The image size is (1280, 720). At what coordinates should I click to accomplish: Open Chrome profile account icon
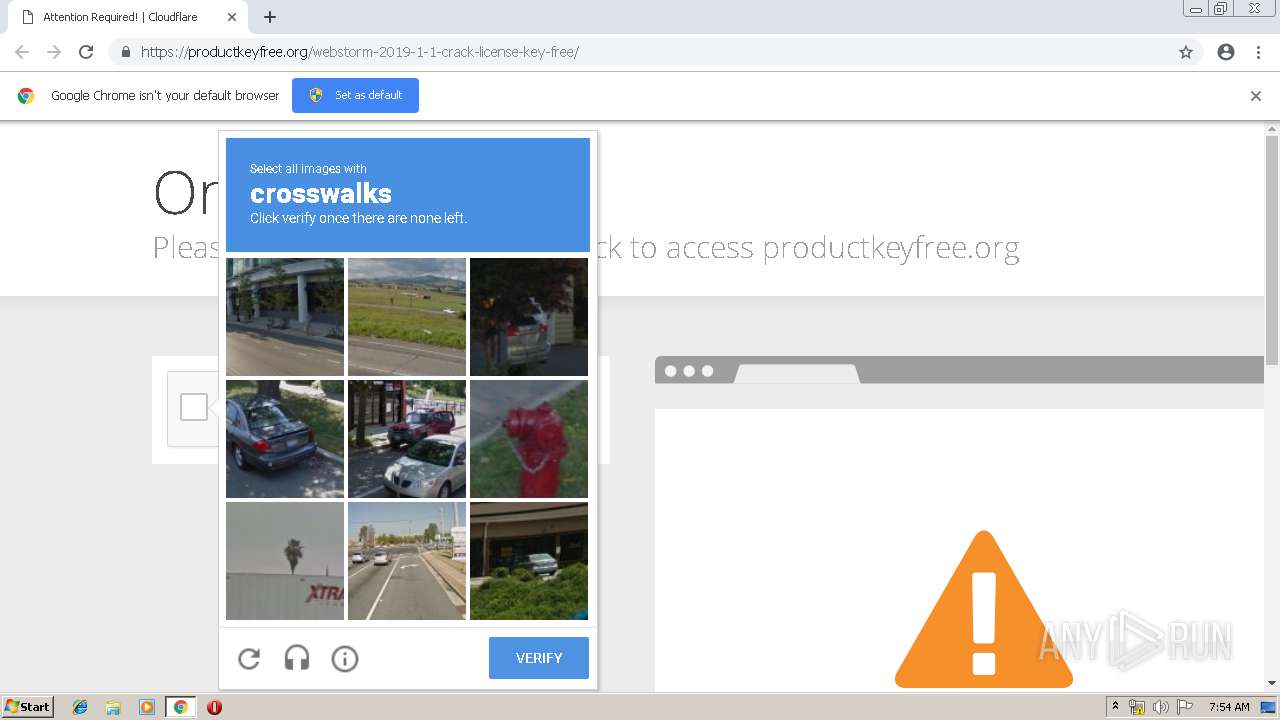point(1226,52)
